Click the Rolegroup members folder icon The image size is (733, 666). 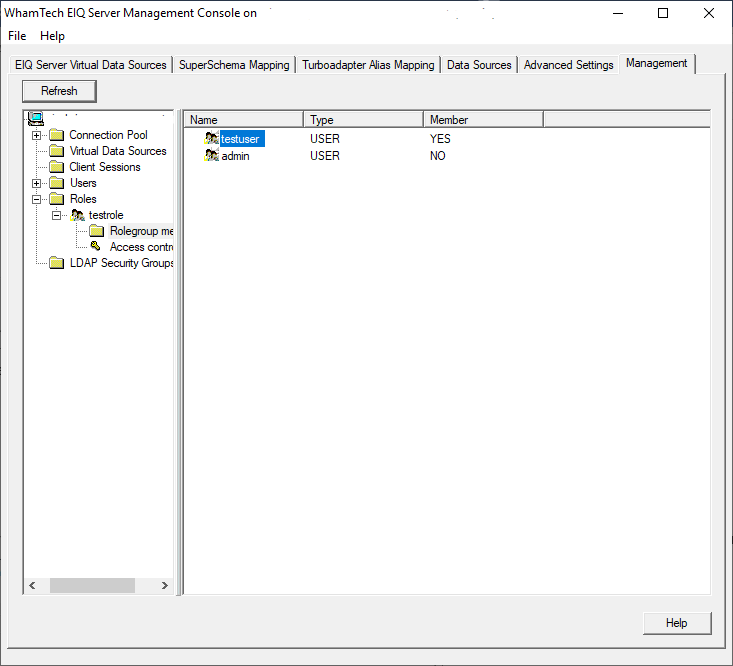pyautogui.click(x=96, y=231)
